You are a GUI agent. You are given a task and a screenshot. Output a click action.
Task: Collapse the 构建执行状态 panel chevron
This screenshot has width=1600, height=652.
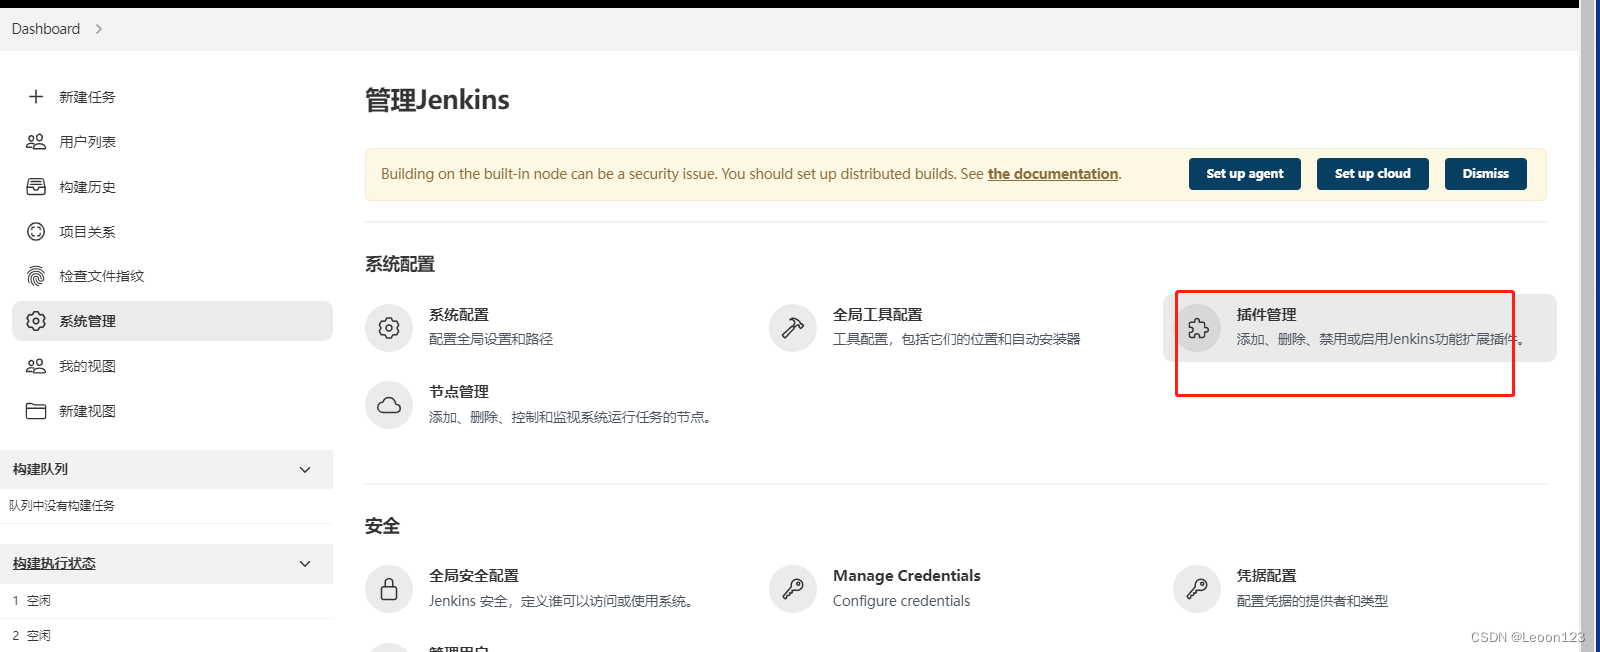[x=305, y=564]
